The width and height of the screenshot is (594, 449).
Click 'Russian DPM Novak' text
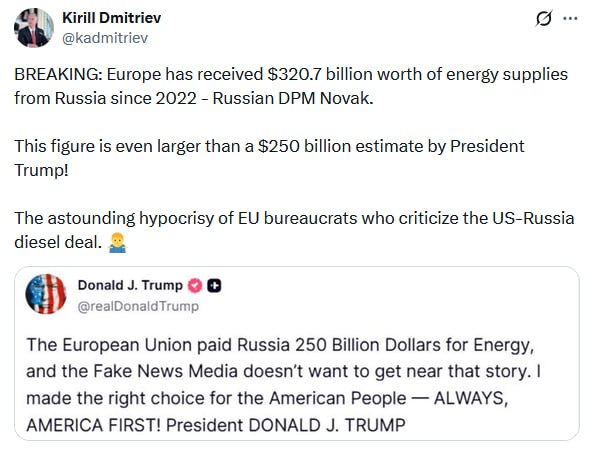293,98
